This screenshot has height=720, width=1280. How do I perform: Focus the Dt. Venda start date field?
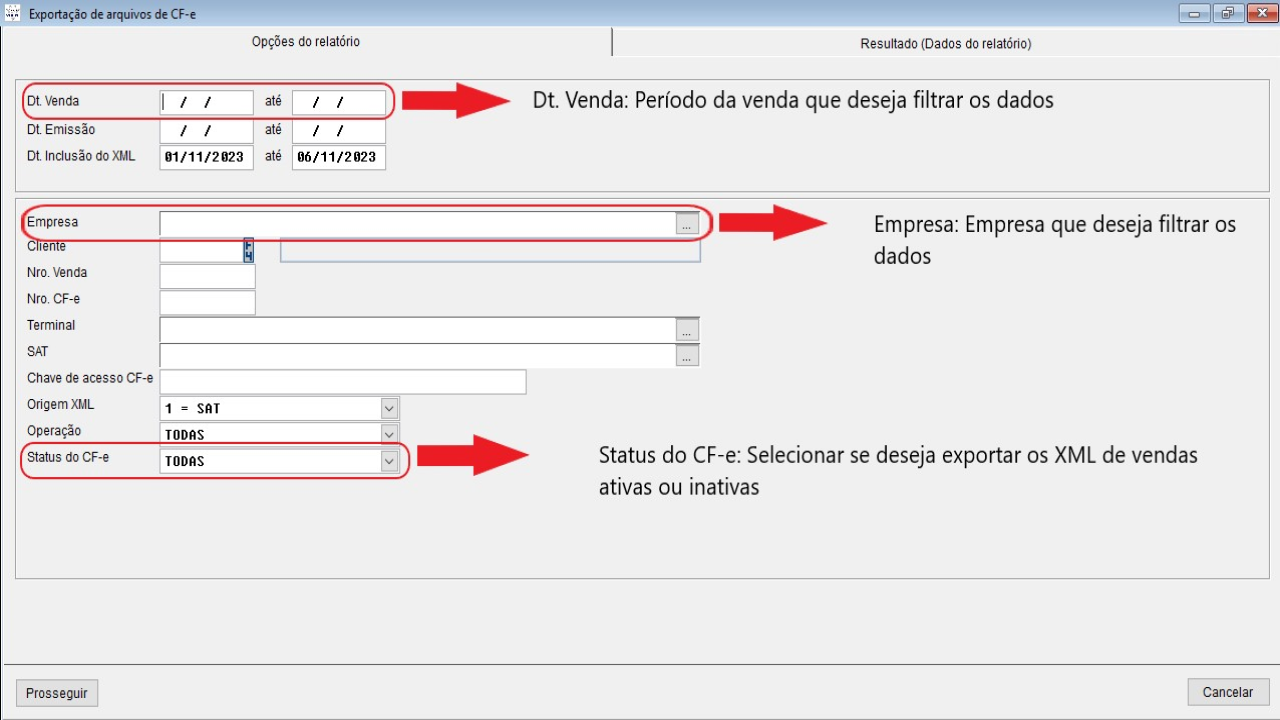click(207, 102)
